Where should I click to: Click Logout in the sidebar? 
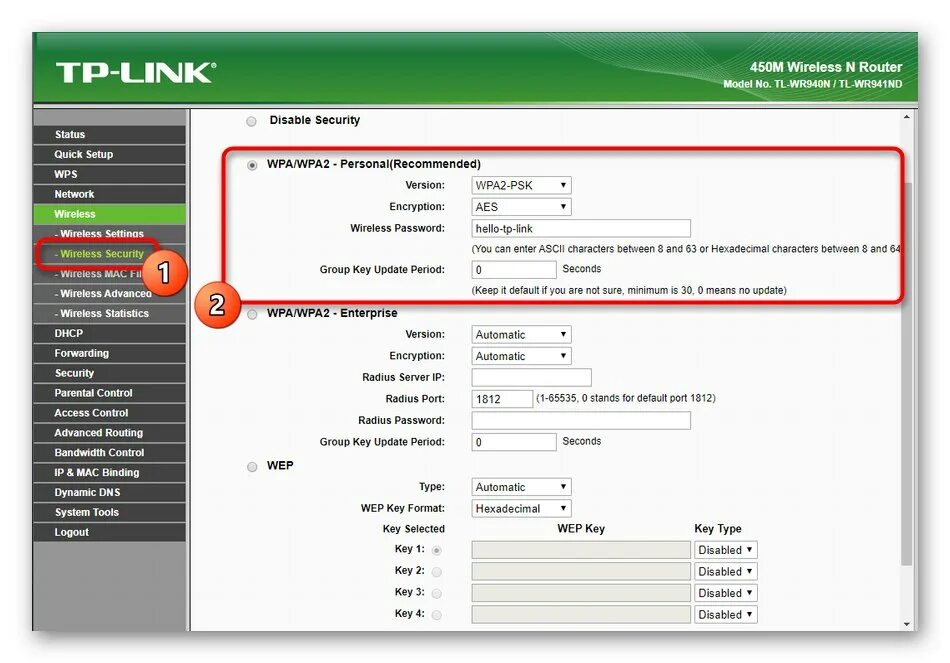tap(110, 532)
